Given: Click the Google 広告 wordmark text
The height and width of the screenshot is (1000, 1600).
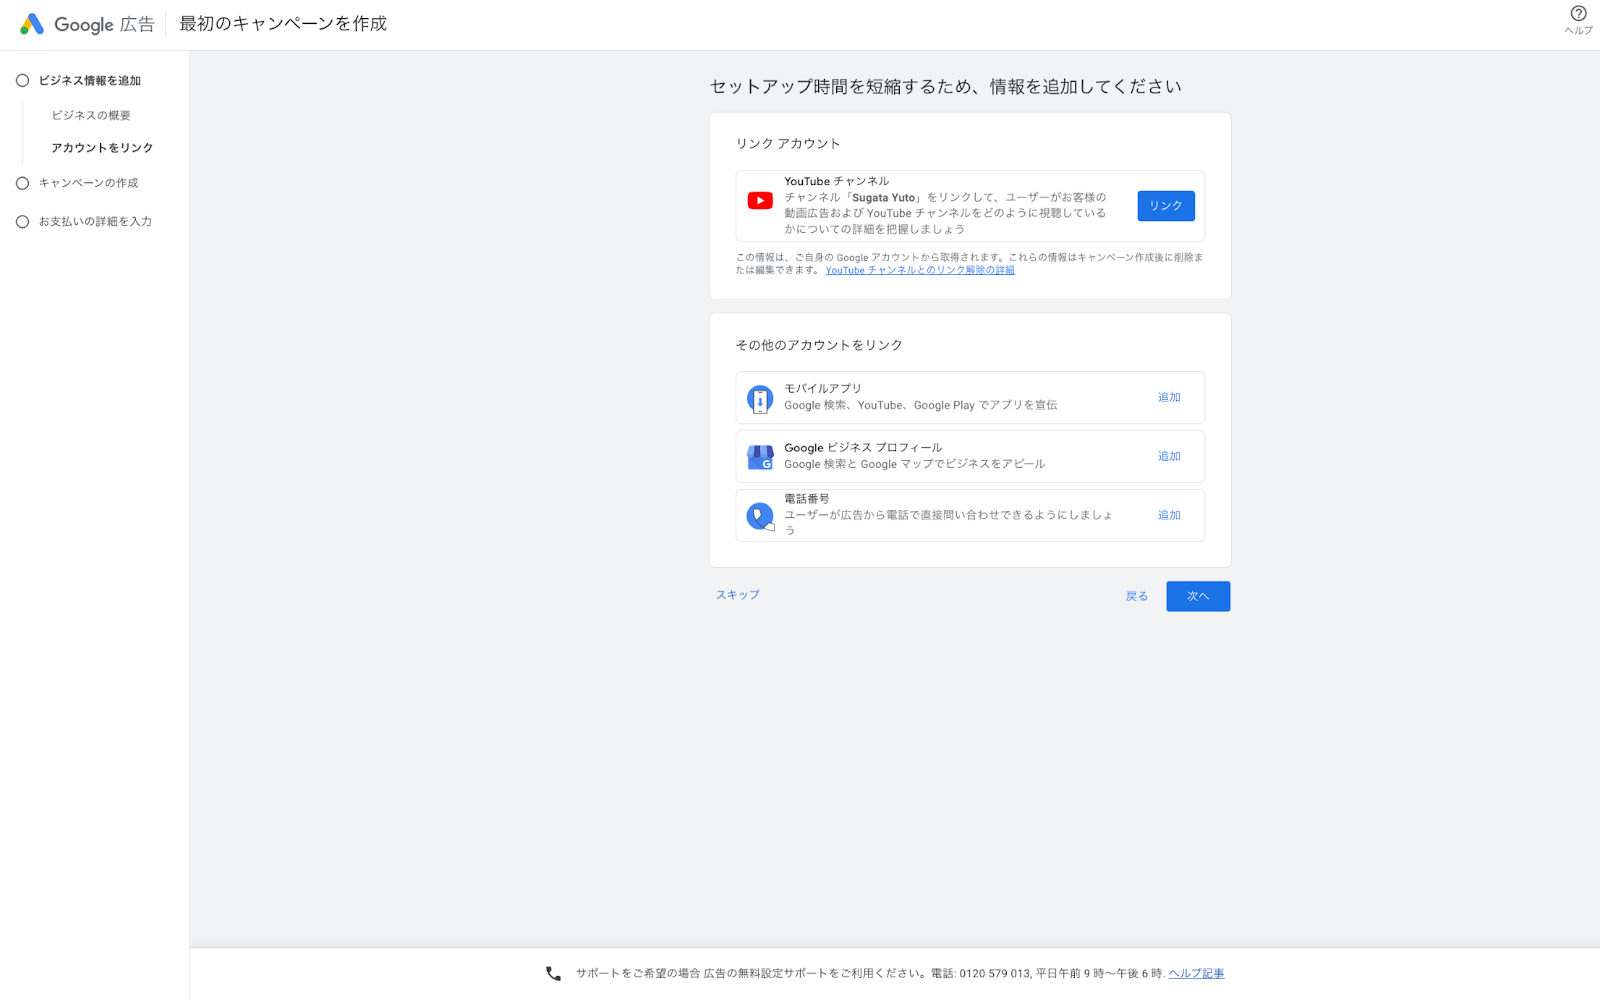Looking at the screenshot, I should [x=104, y=24].
